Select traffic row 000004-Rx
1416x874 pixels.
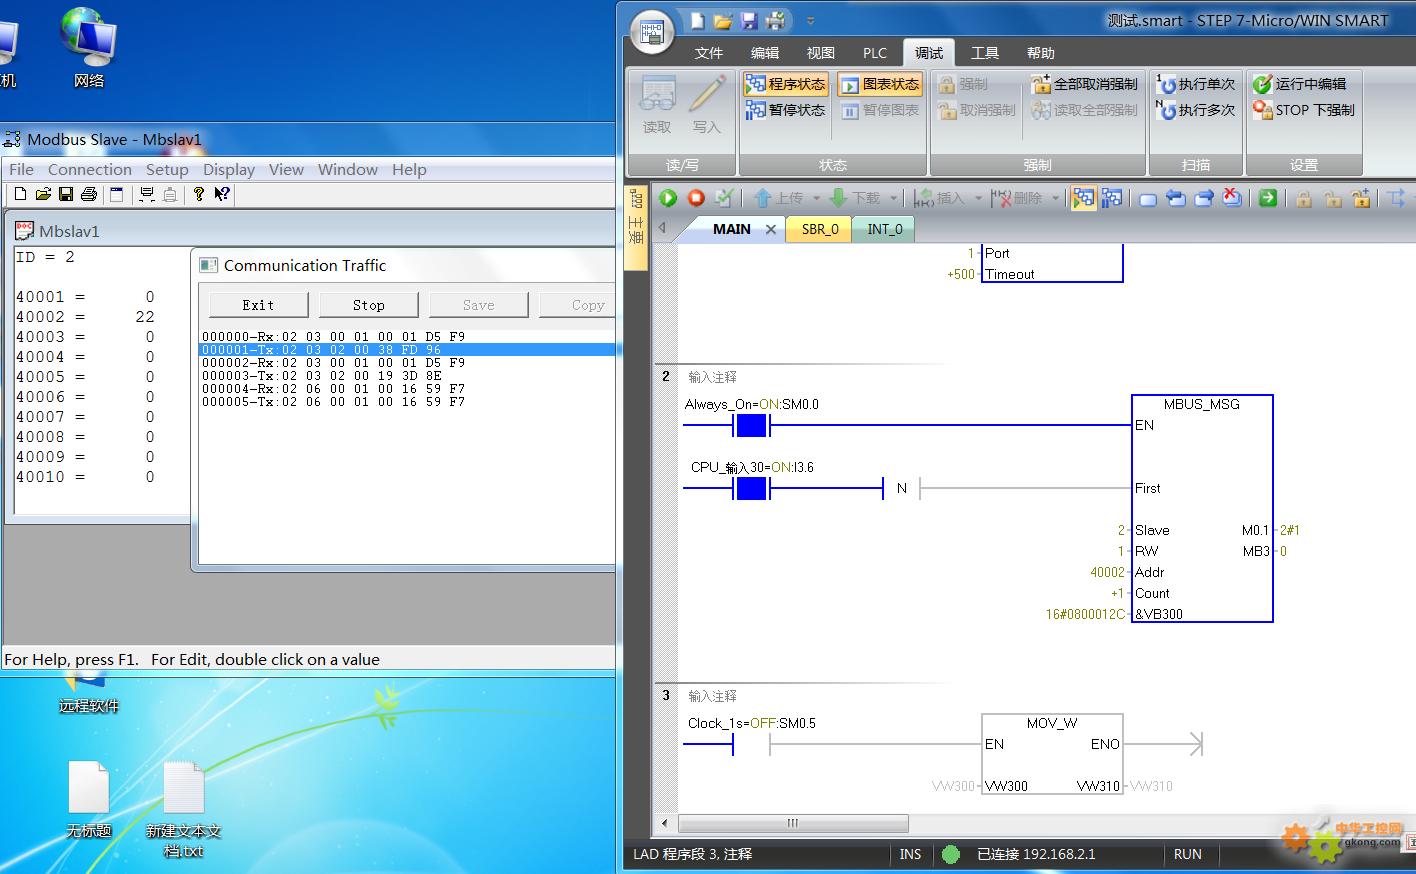(333, 389)
